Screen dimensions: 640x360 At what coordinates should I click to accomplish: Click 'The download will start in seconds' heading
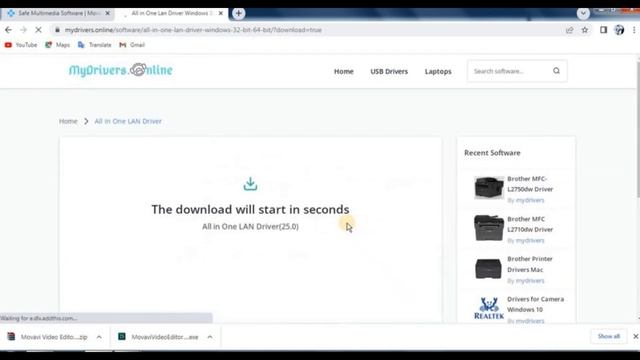pyautogui.click(x=250, y=209)
